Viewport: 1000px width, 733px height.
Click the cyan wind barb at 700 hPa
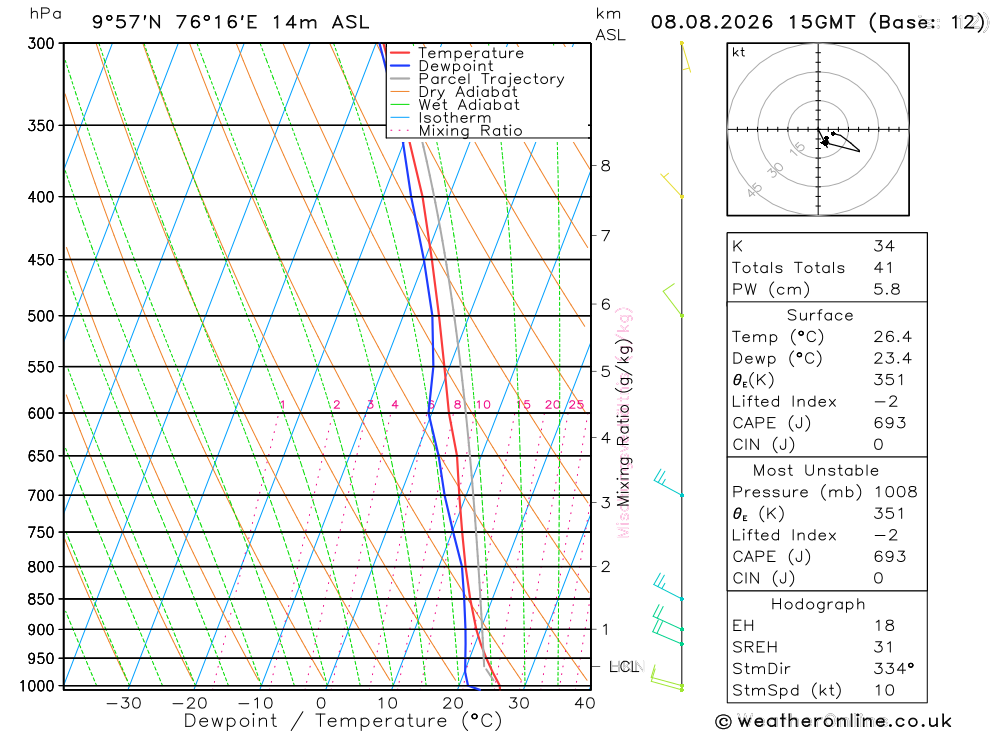tap(668, 483)
